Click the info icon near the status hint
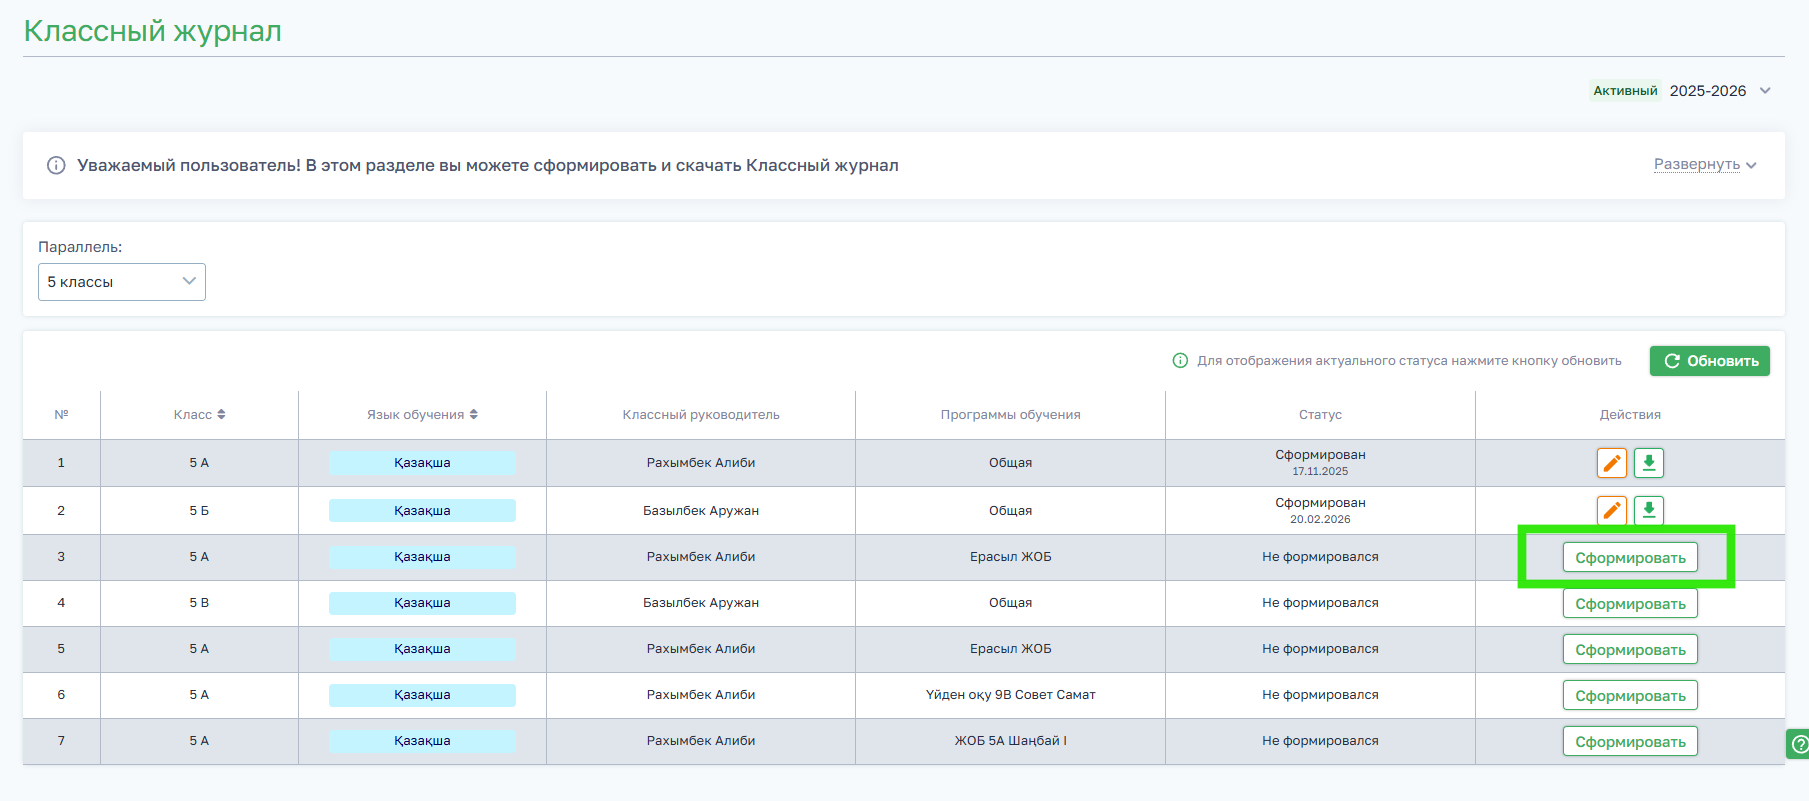This screenshot has width=1809, height=801. point(1180,361)
